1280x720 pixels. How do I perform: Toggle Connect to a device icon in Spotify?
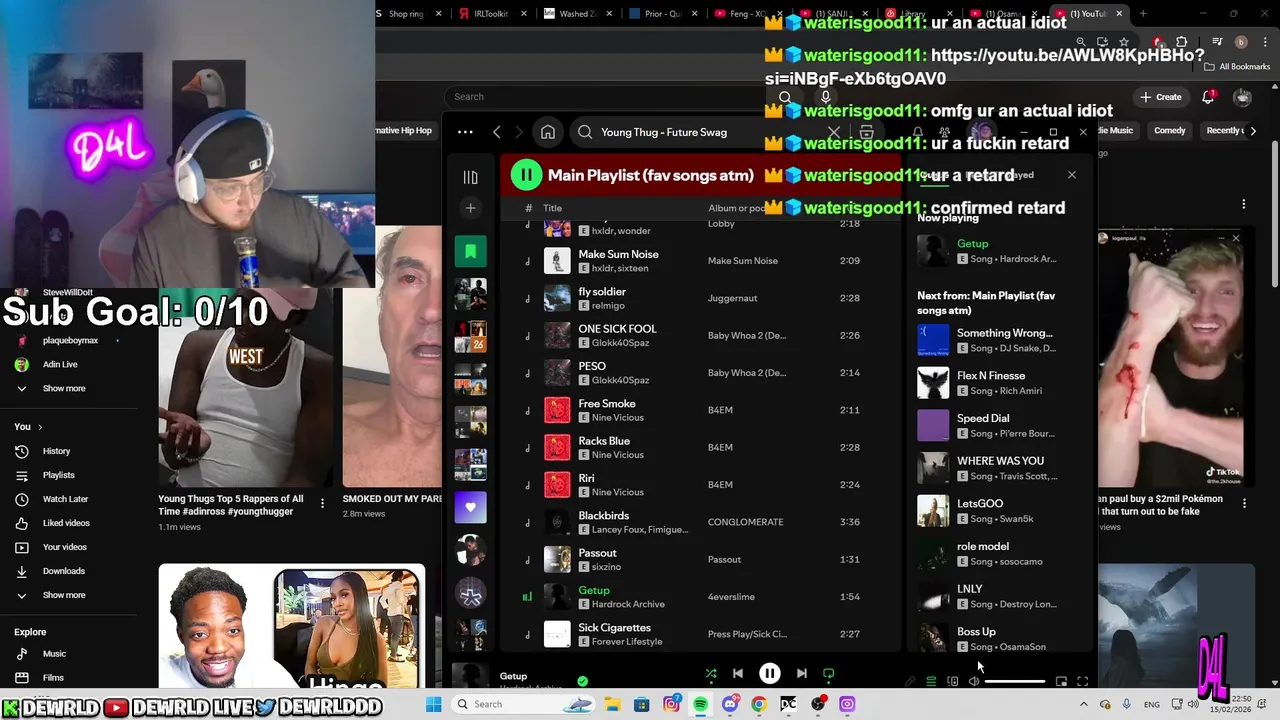[952, 682]
